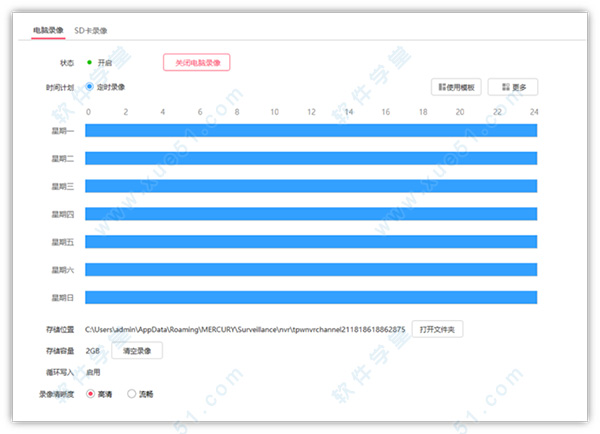Viewport: 600px width, 434px height.
Task: Click the storage location path text
Action: (x=245, y=329)
